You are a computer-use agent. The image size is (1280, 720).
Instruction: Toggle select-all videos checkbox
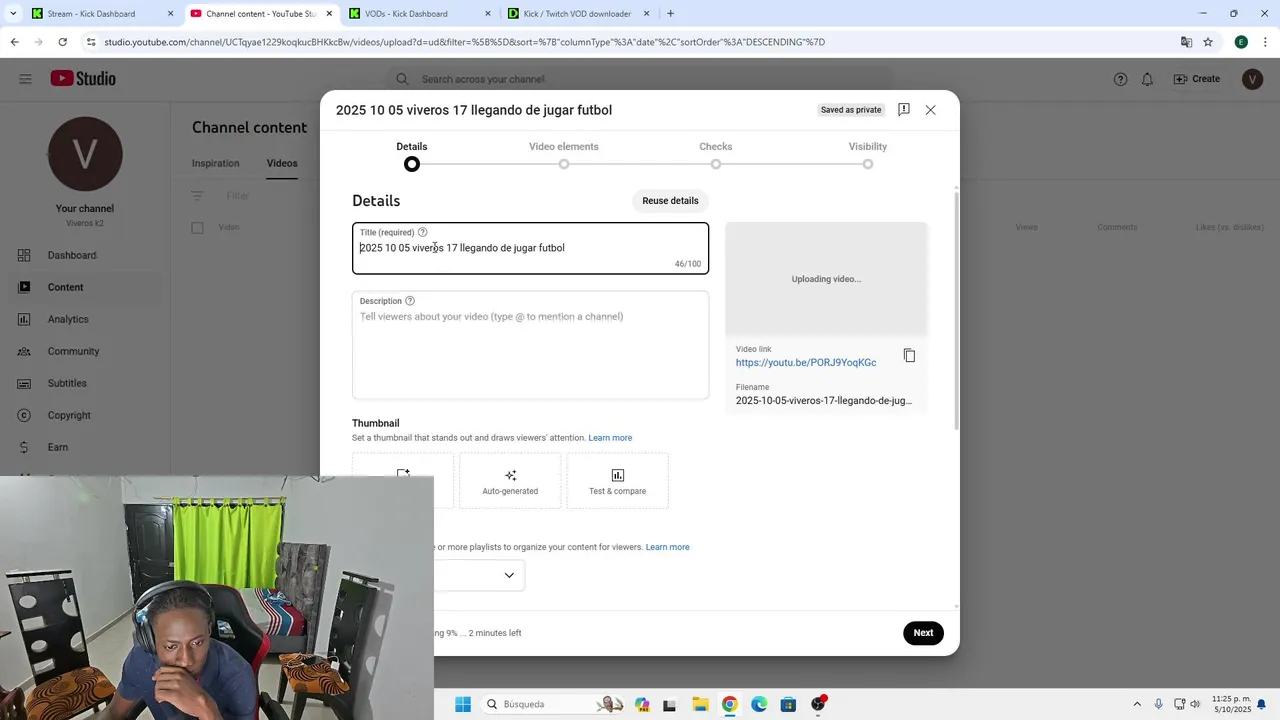(197, 228)
